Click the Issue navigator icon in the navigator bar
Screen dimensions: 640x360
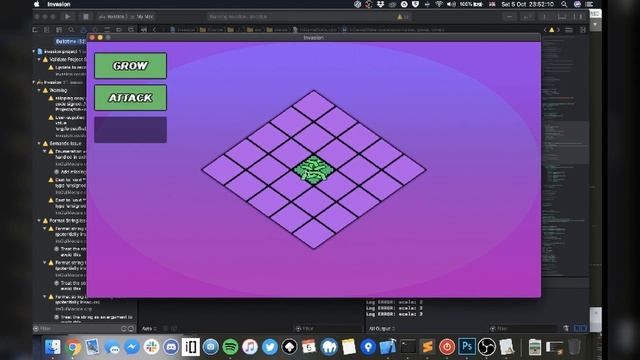pos(83,30)
